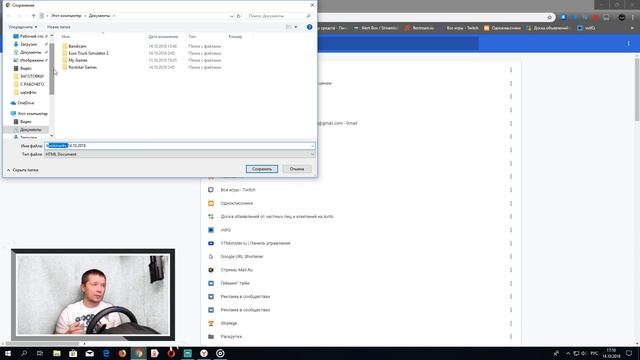Click the Chrome page vertical scrollbar
Image resolution: width=640 pixels, height=360 pixels.
click(637, 90)
